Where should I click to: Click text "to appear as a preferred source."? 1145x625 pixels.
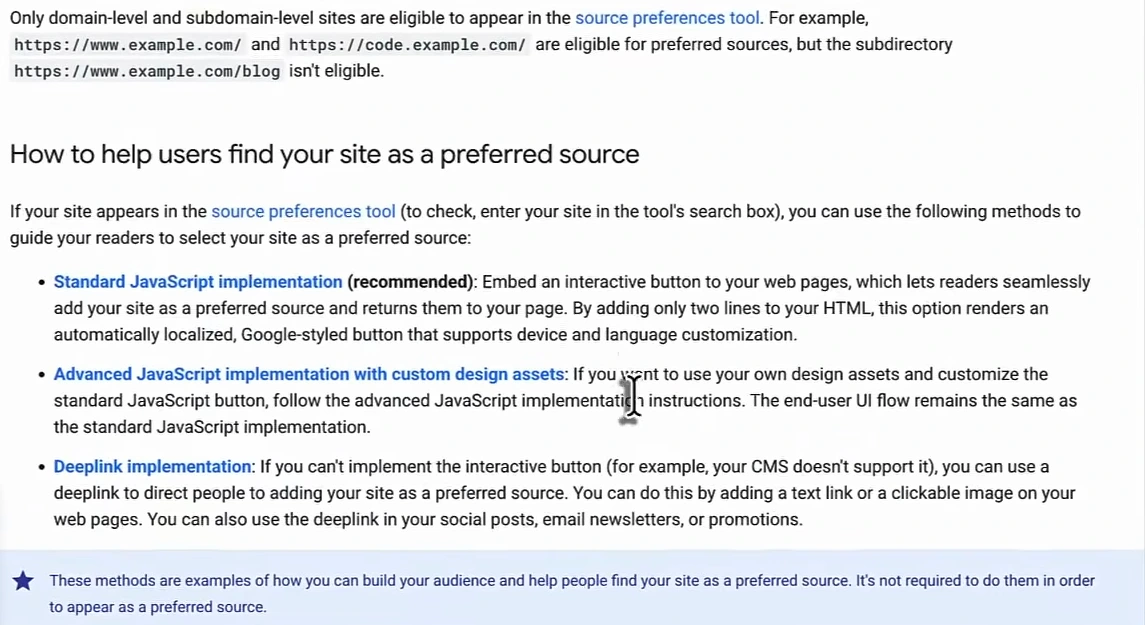tap(157, 607)
